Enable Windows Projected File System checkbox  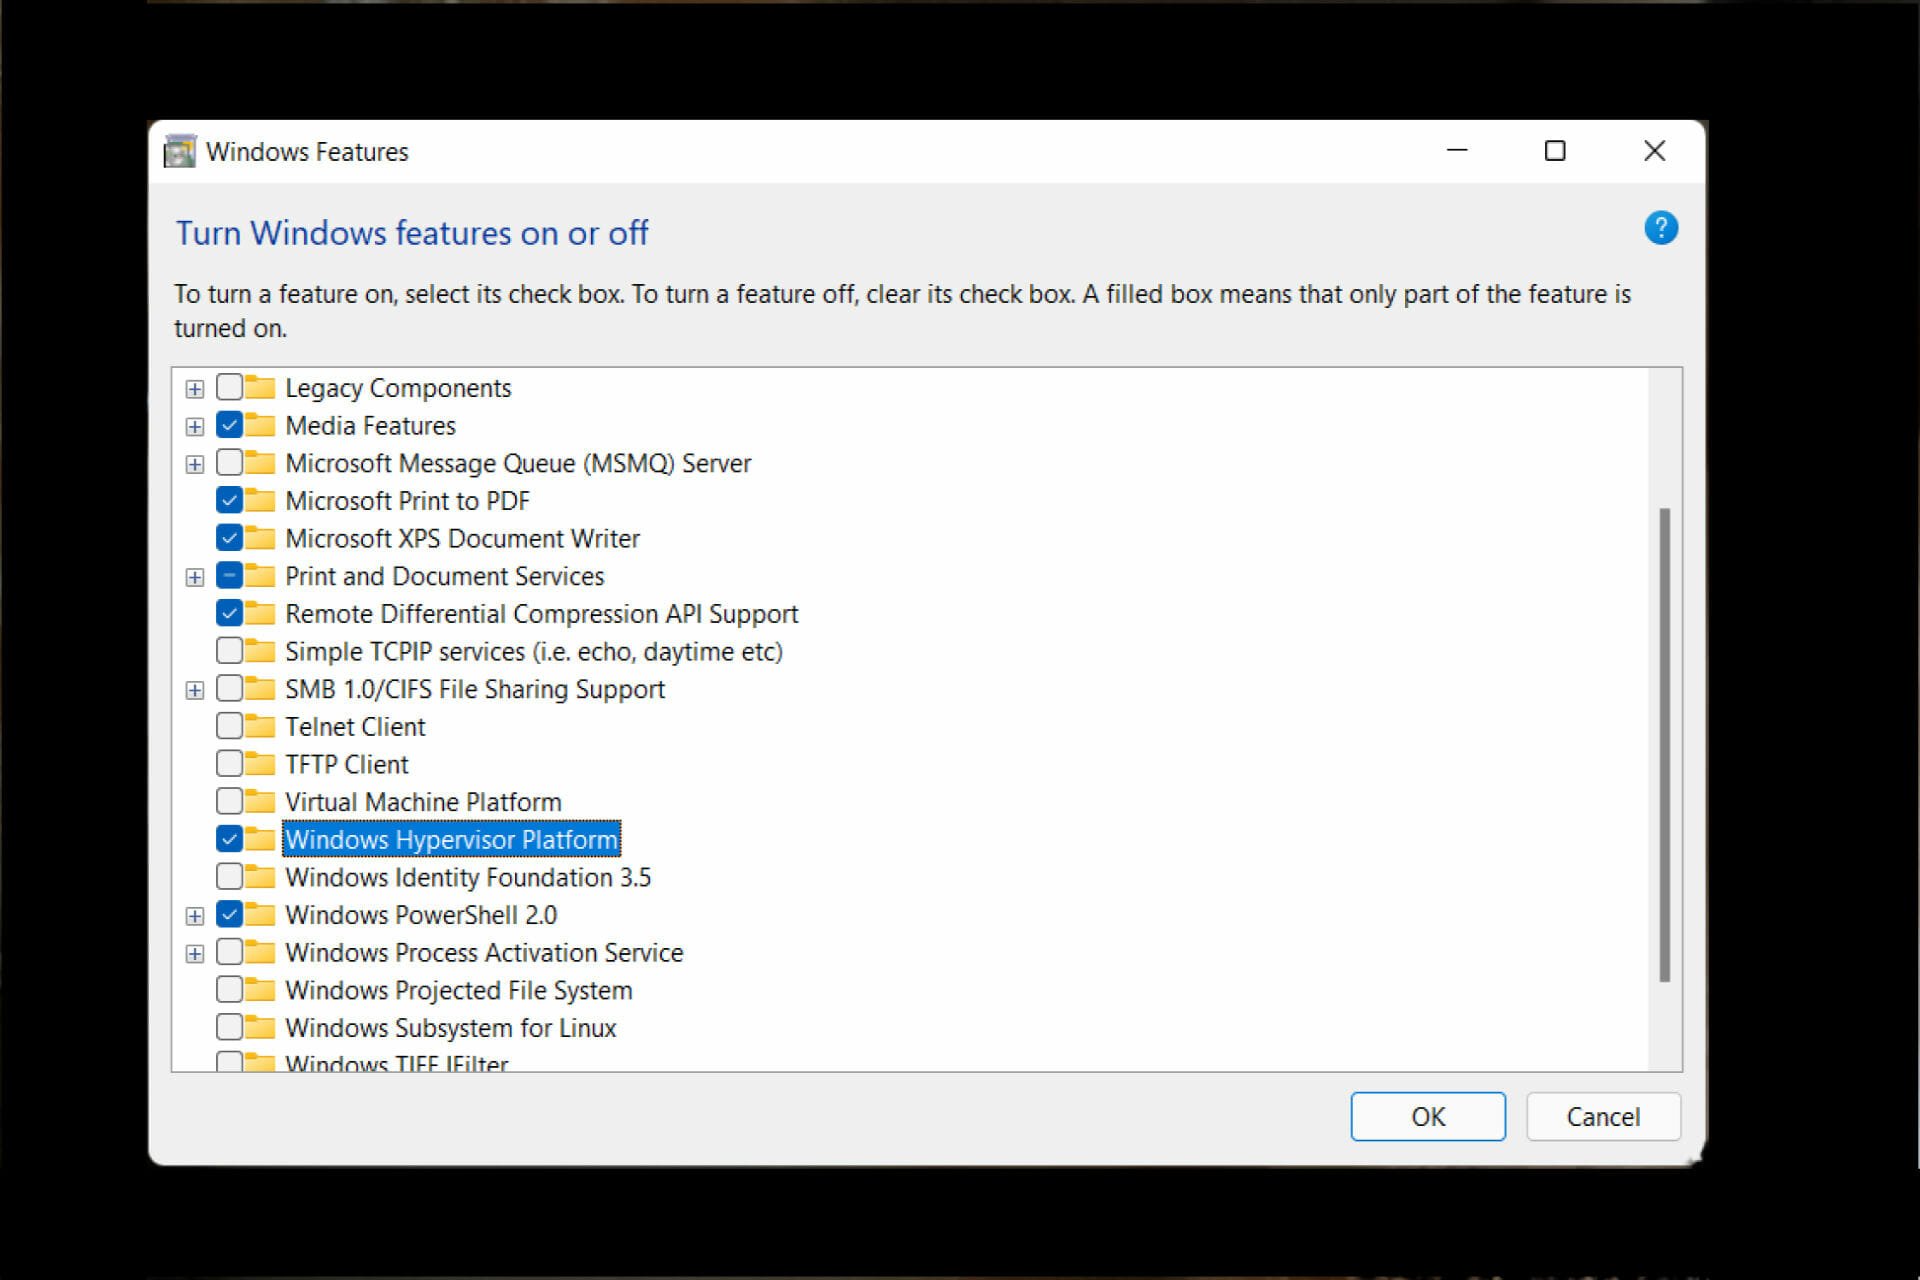pos(229,990)
